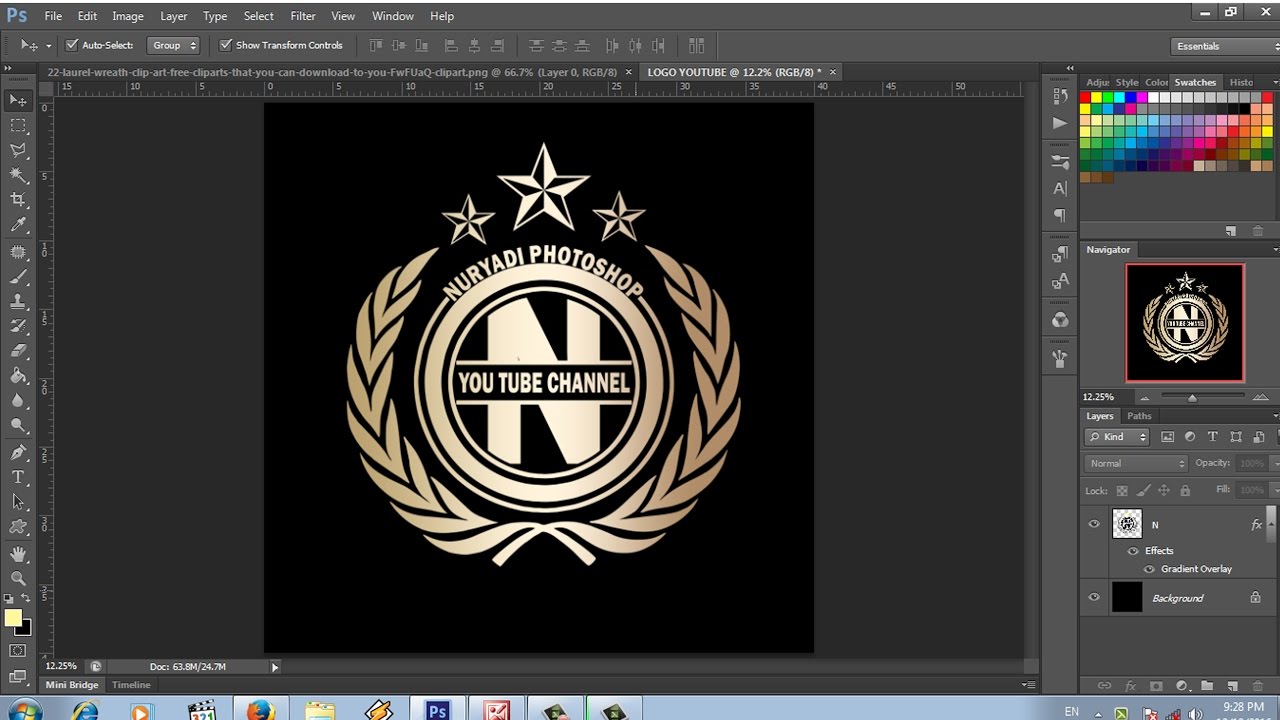The image size is (1280, 720).
Task: Toggle the Auto-Select checkbox
Action: pos(72,45)
